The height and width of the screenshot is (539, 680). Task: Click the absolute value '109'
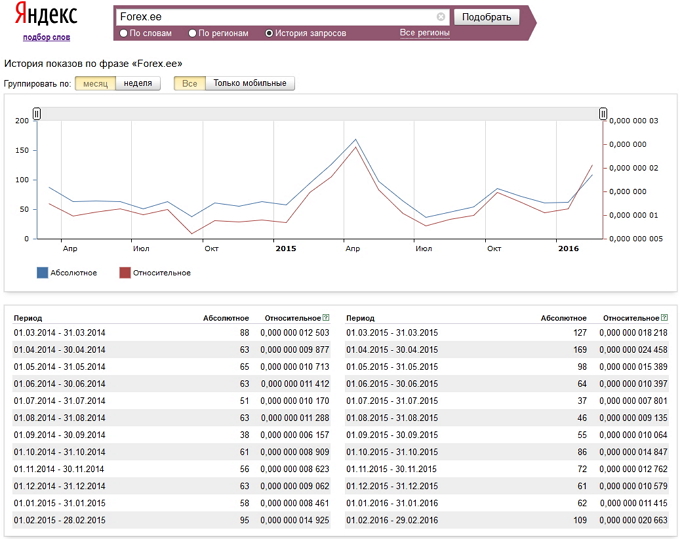point(580,520)
